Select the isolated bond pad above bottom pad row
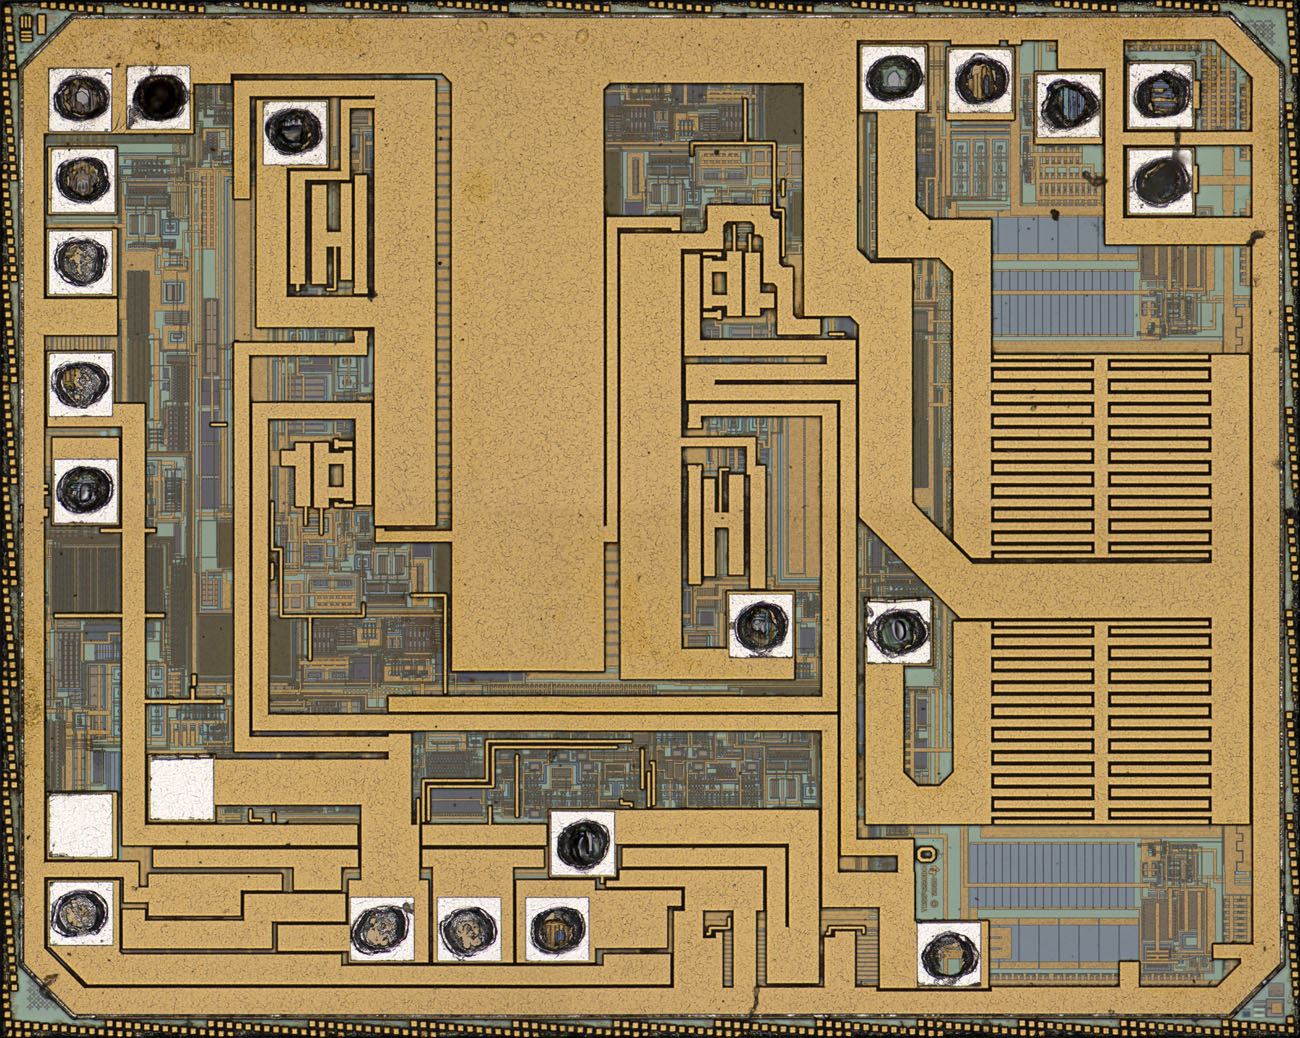The width and height of the screenshot is (1300, 1038). tap(582, 843)
